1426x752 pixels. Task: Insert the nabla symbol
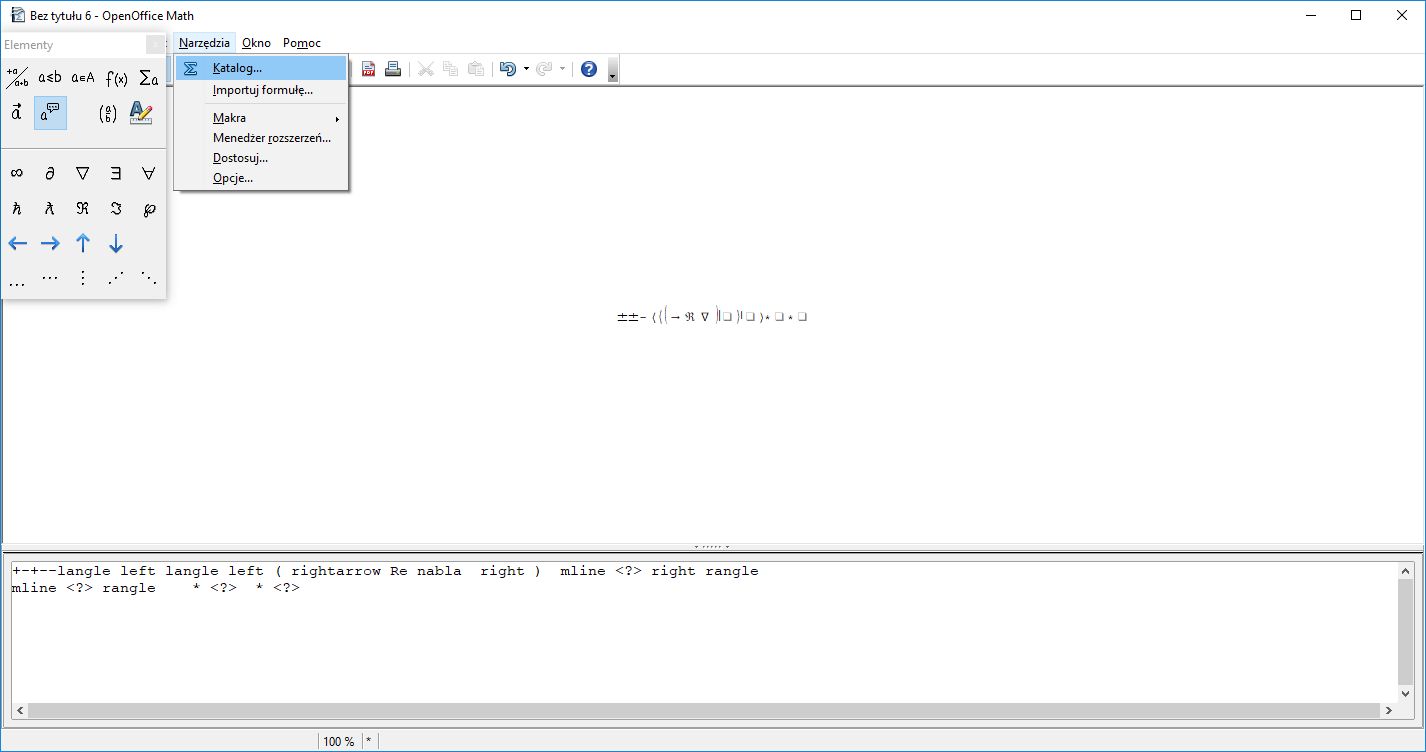click(x=83, y=173)
